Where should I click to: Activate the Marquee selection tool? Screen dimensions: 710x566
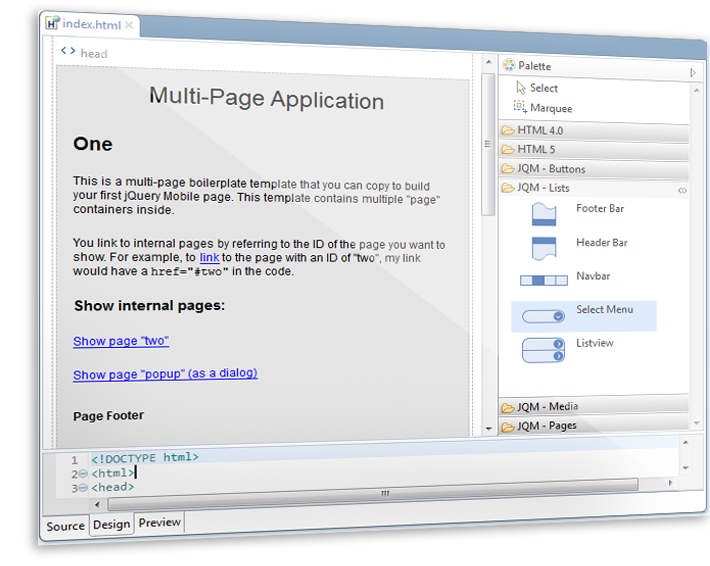(x=550, y=108)
